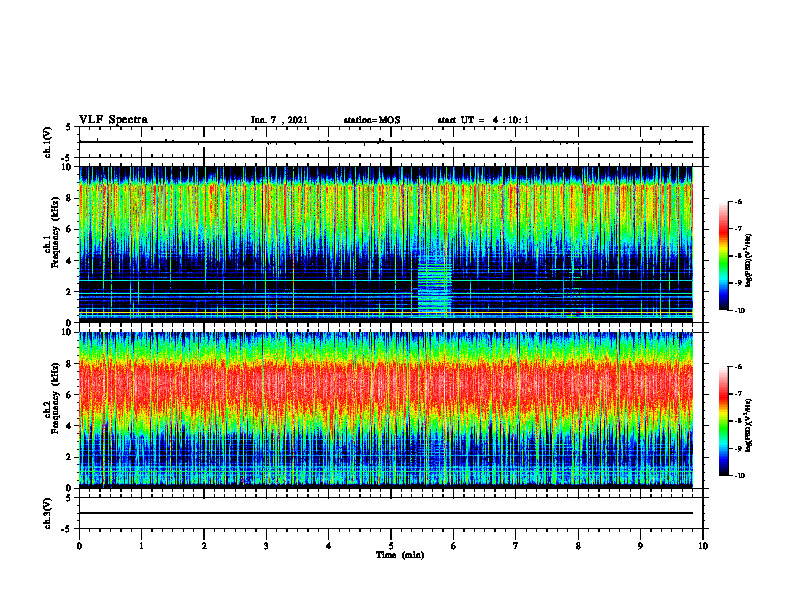This screenshot has width=792, height=612.
Task: Click the "ch.1(V)" top waveform axis label
Action: click(47, 142)
